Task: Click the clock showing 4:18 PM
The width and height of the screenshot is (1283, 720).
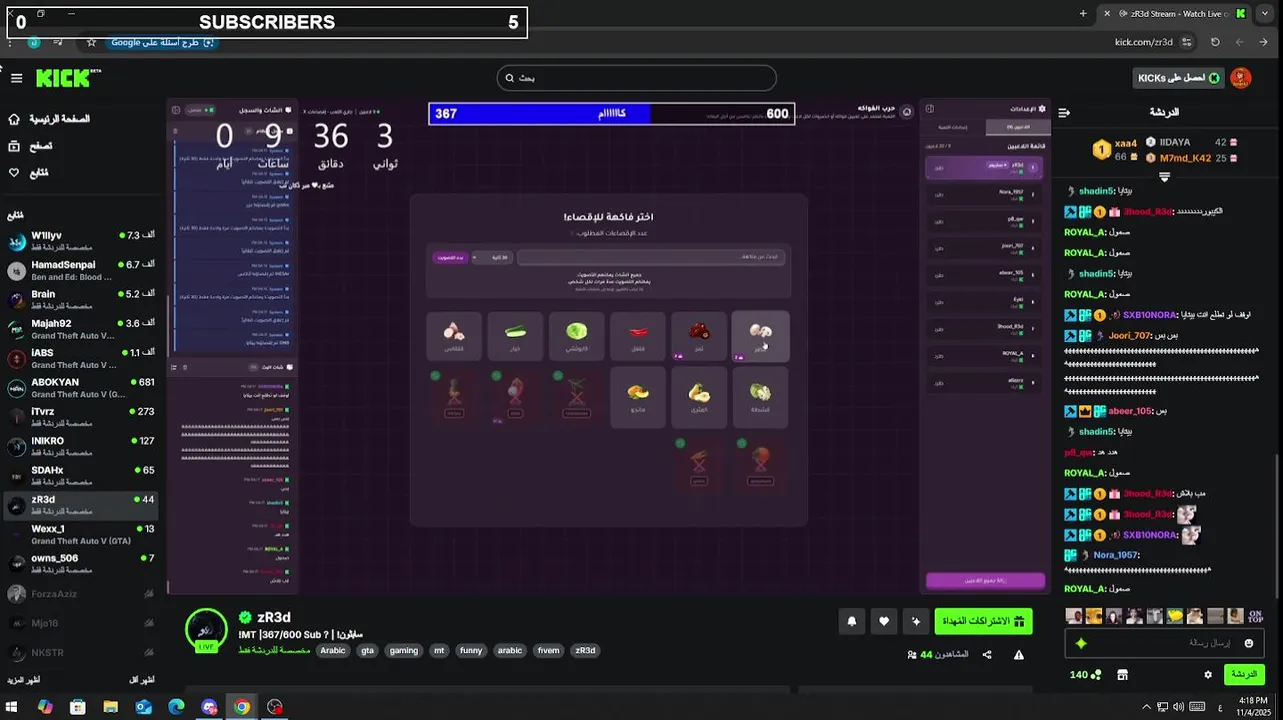Action: (1253, 700)
